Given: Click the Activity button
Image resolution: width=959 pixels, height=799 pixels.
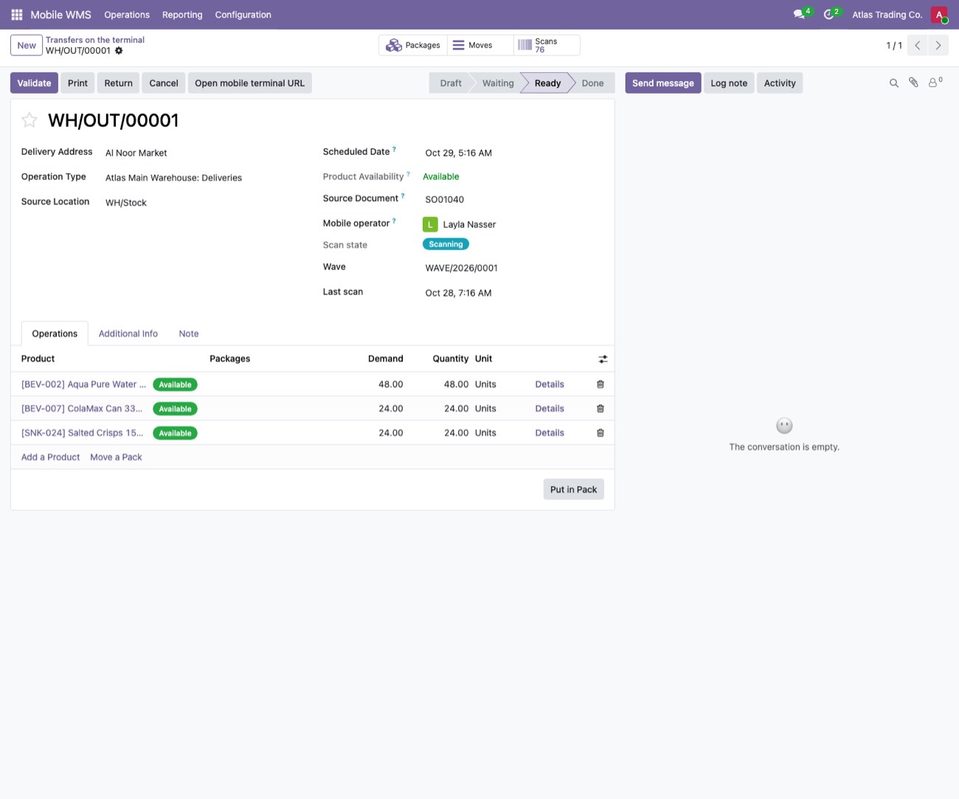Looking at the screenshot, I should [x=780, y=83].
